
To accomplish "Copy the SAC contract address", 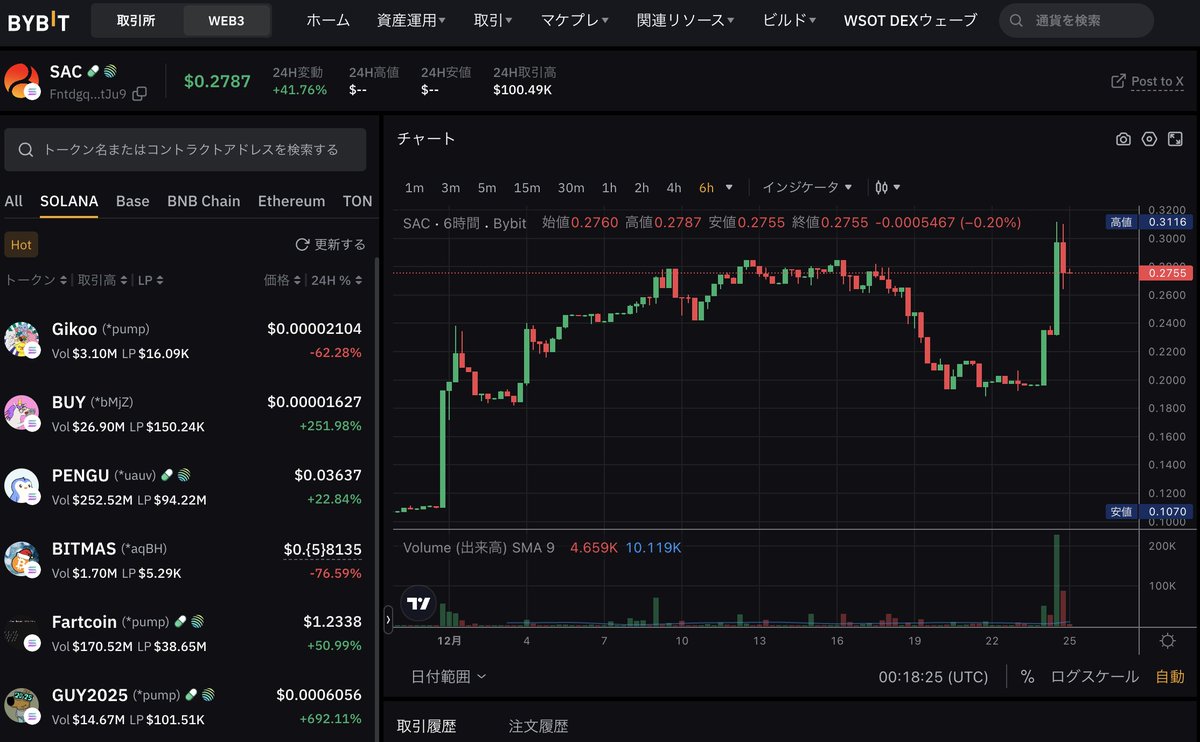I will 139,93.
